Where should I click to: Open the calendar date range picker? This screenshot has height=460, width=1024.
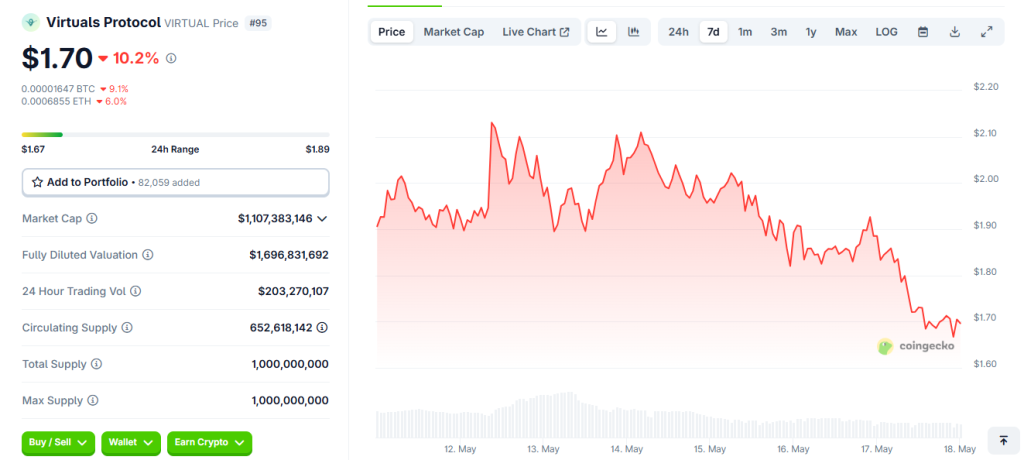coord(923,32)
